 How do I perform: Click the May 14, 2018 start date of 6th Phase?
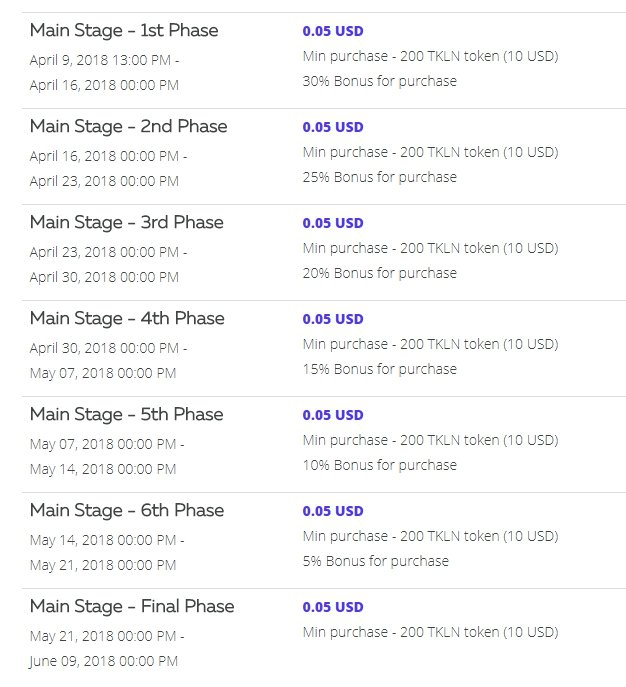tap(103, 540)
